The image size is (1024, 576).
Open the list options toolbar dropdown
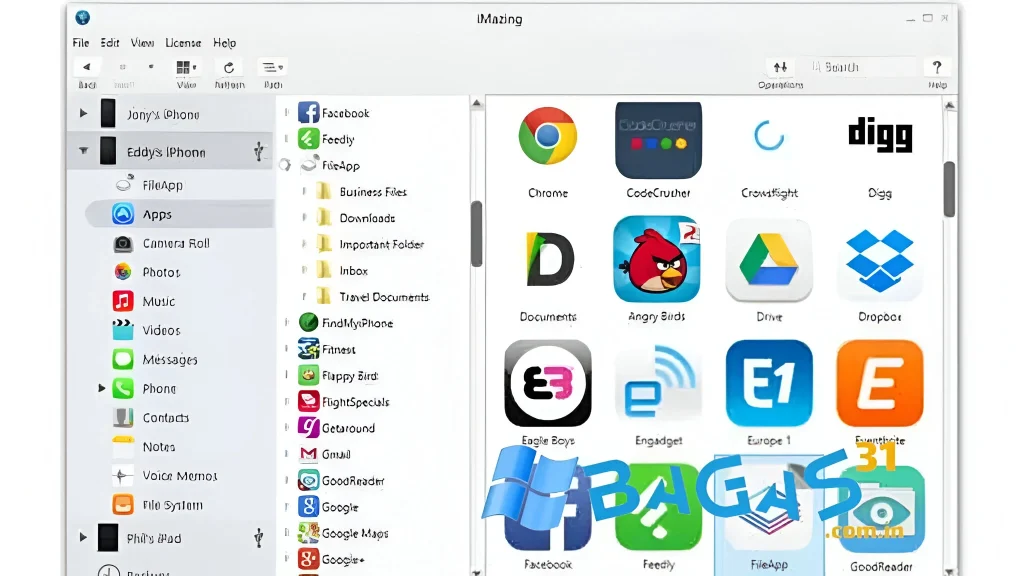coord(272,67)
